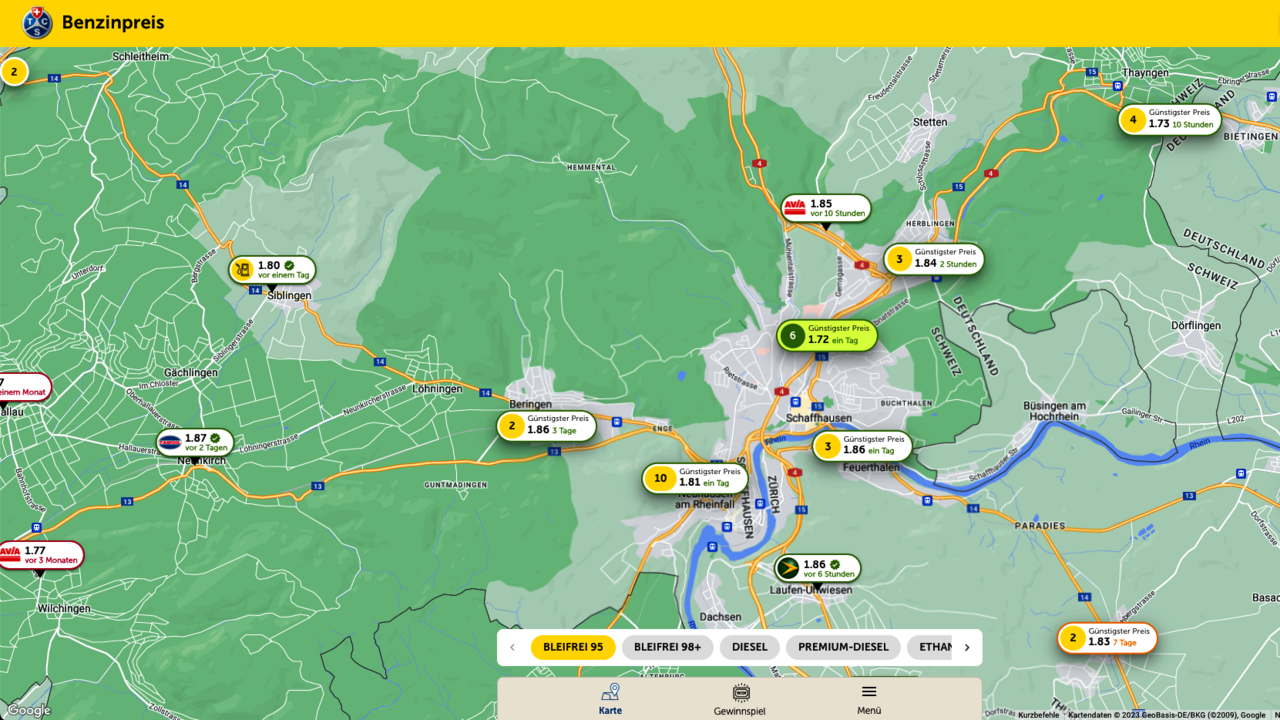
Task: Select the Neunkirch station priced 1.87
Action: coord(194,442)
